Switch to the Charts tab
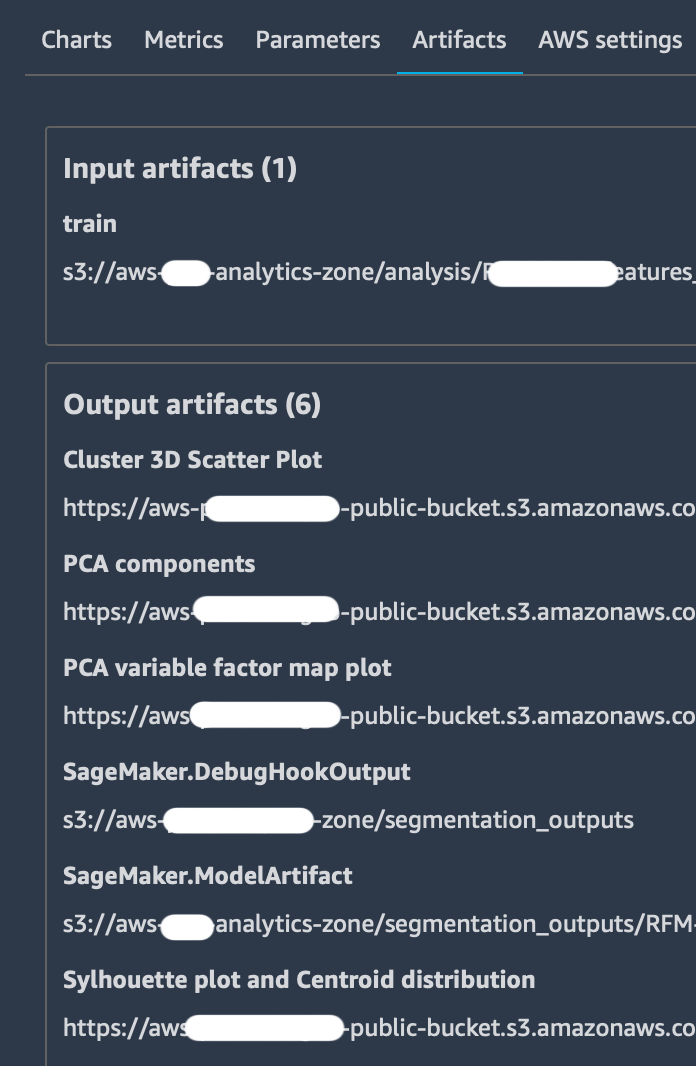This screenshot has width=696, height=1066. pyautogui.click(x=76, y=40)
